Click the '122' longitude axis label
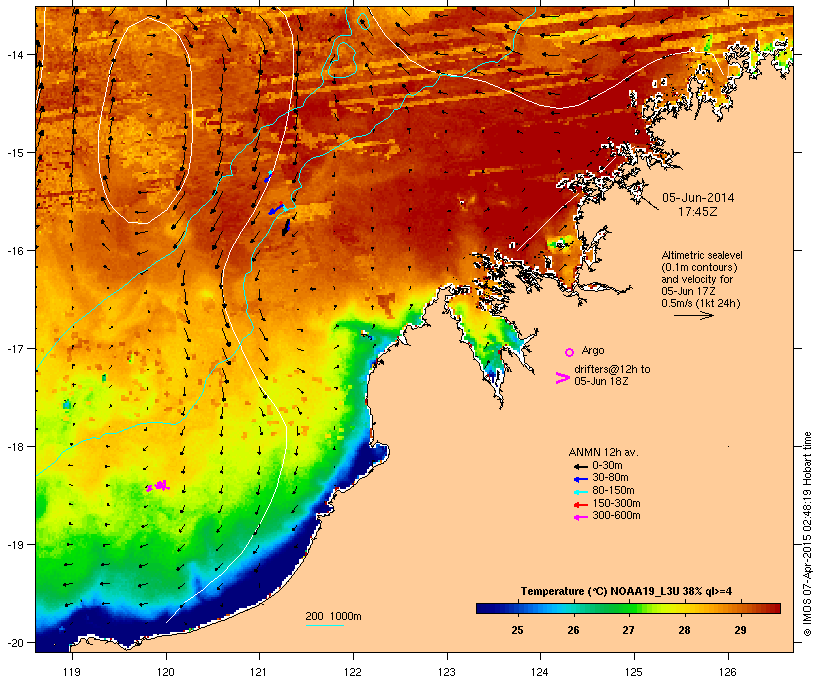Viewport: 820px width, 680px height. pos(353,672)
